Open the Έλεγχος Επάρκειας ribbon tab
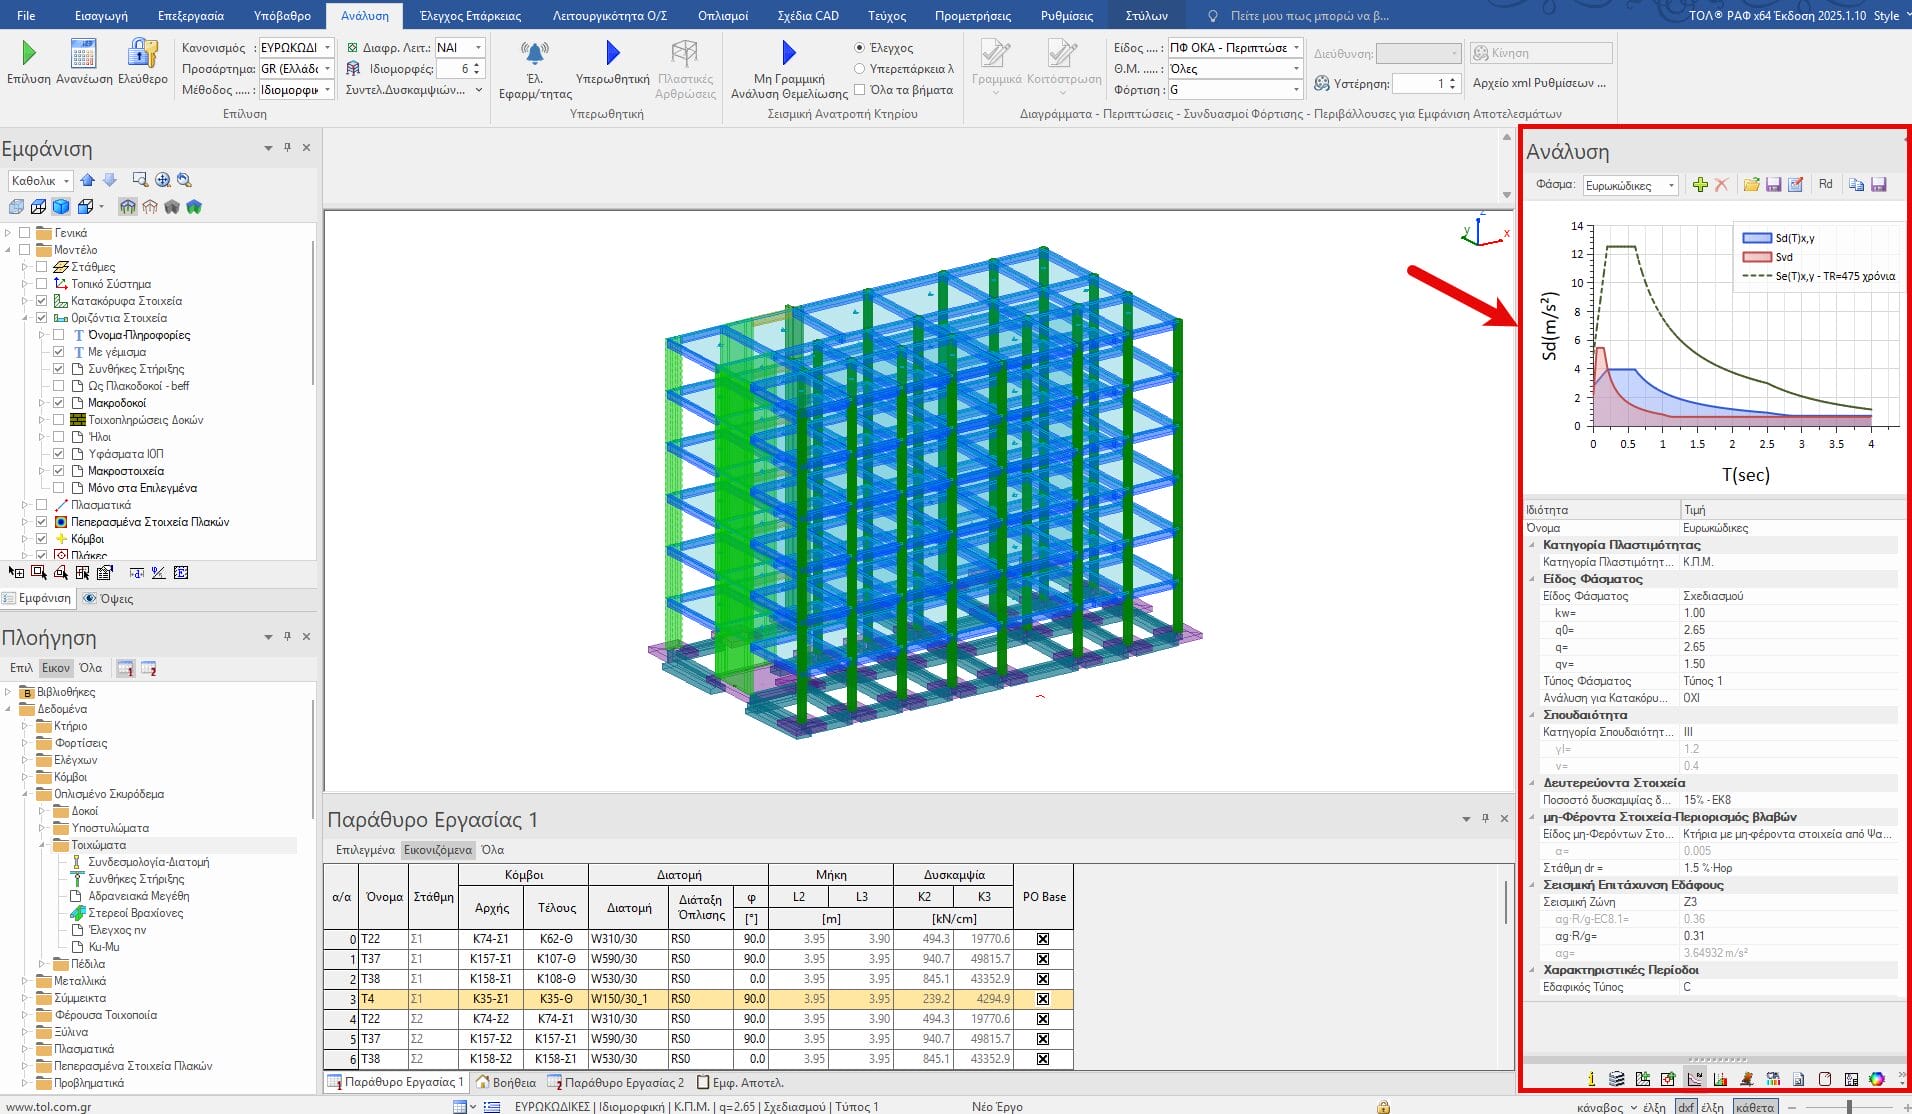The height and width of the screenshot is (1114, 1912). tap(470, 16)
